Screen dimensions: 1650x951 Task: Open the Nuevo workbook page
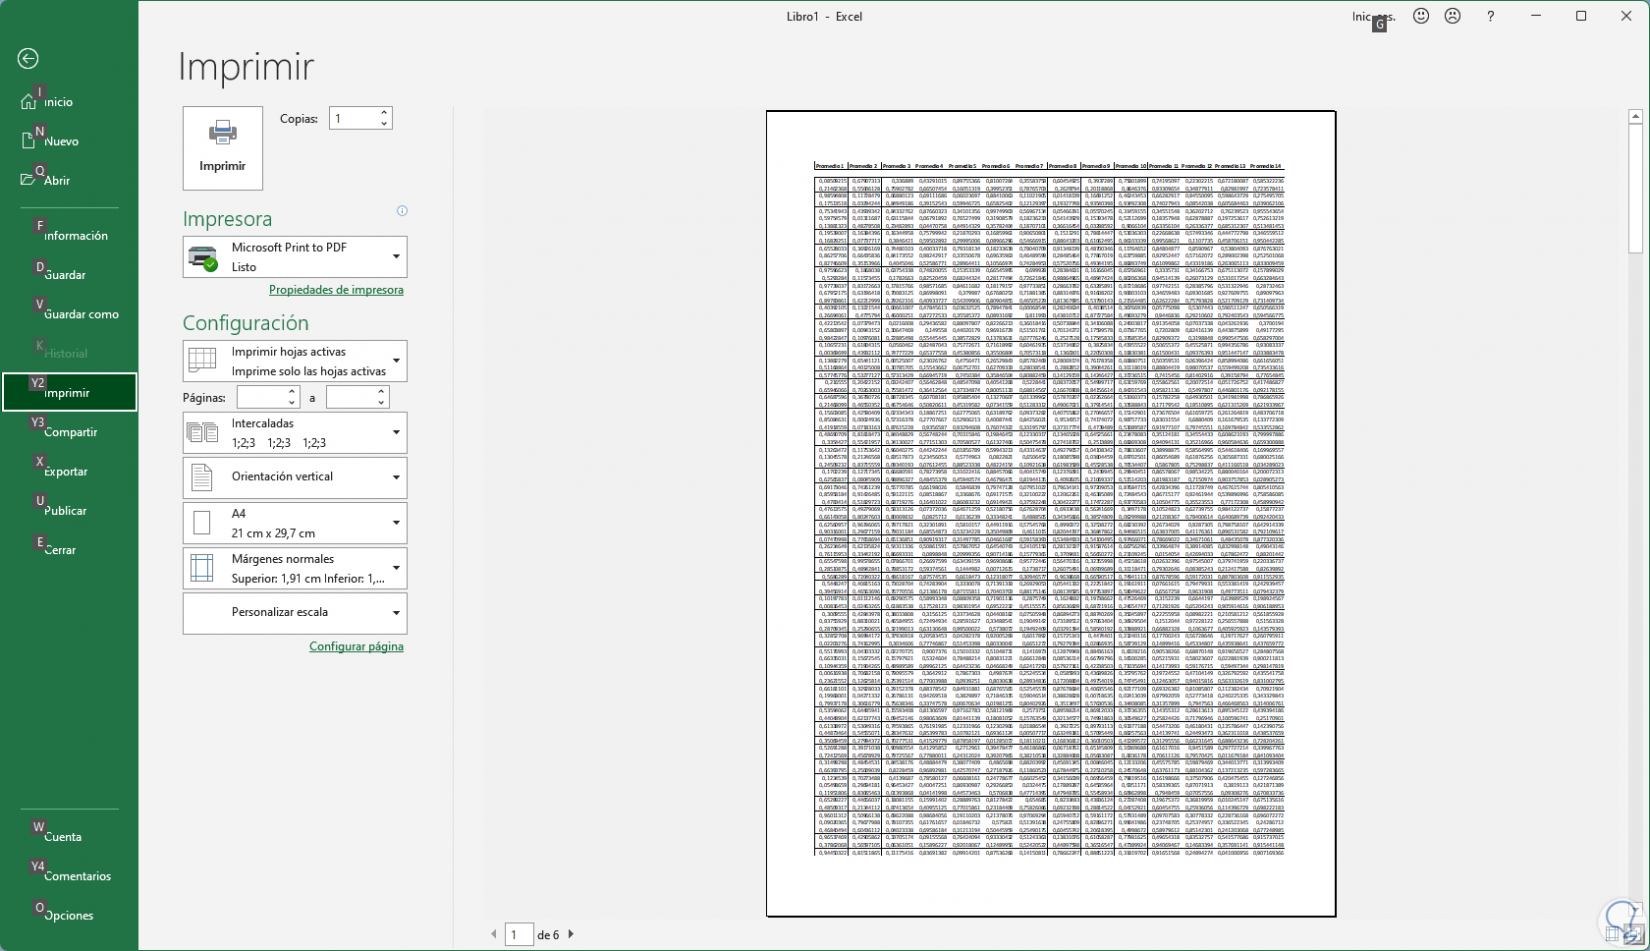[x=69, y=141]
